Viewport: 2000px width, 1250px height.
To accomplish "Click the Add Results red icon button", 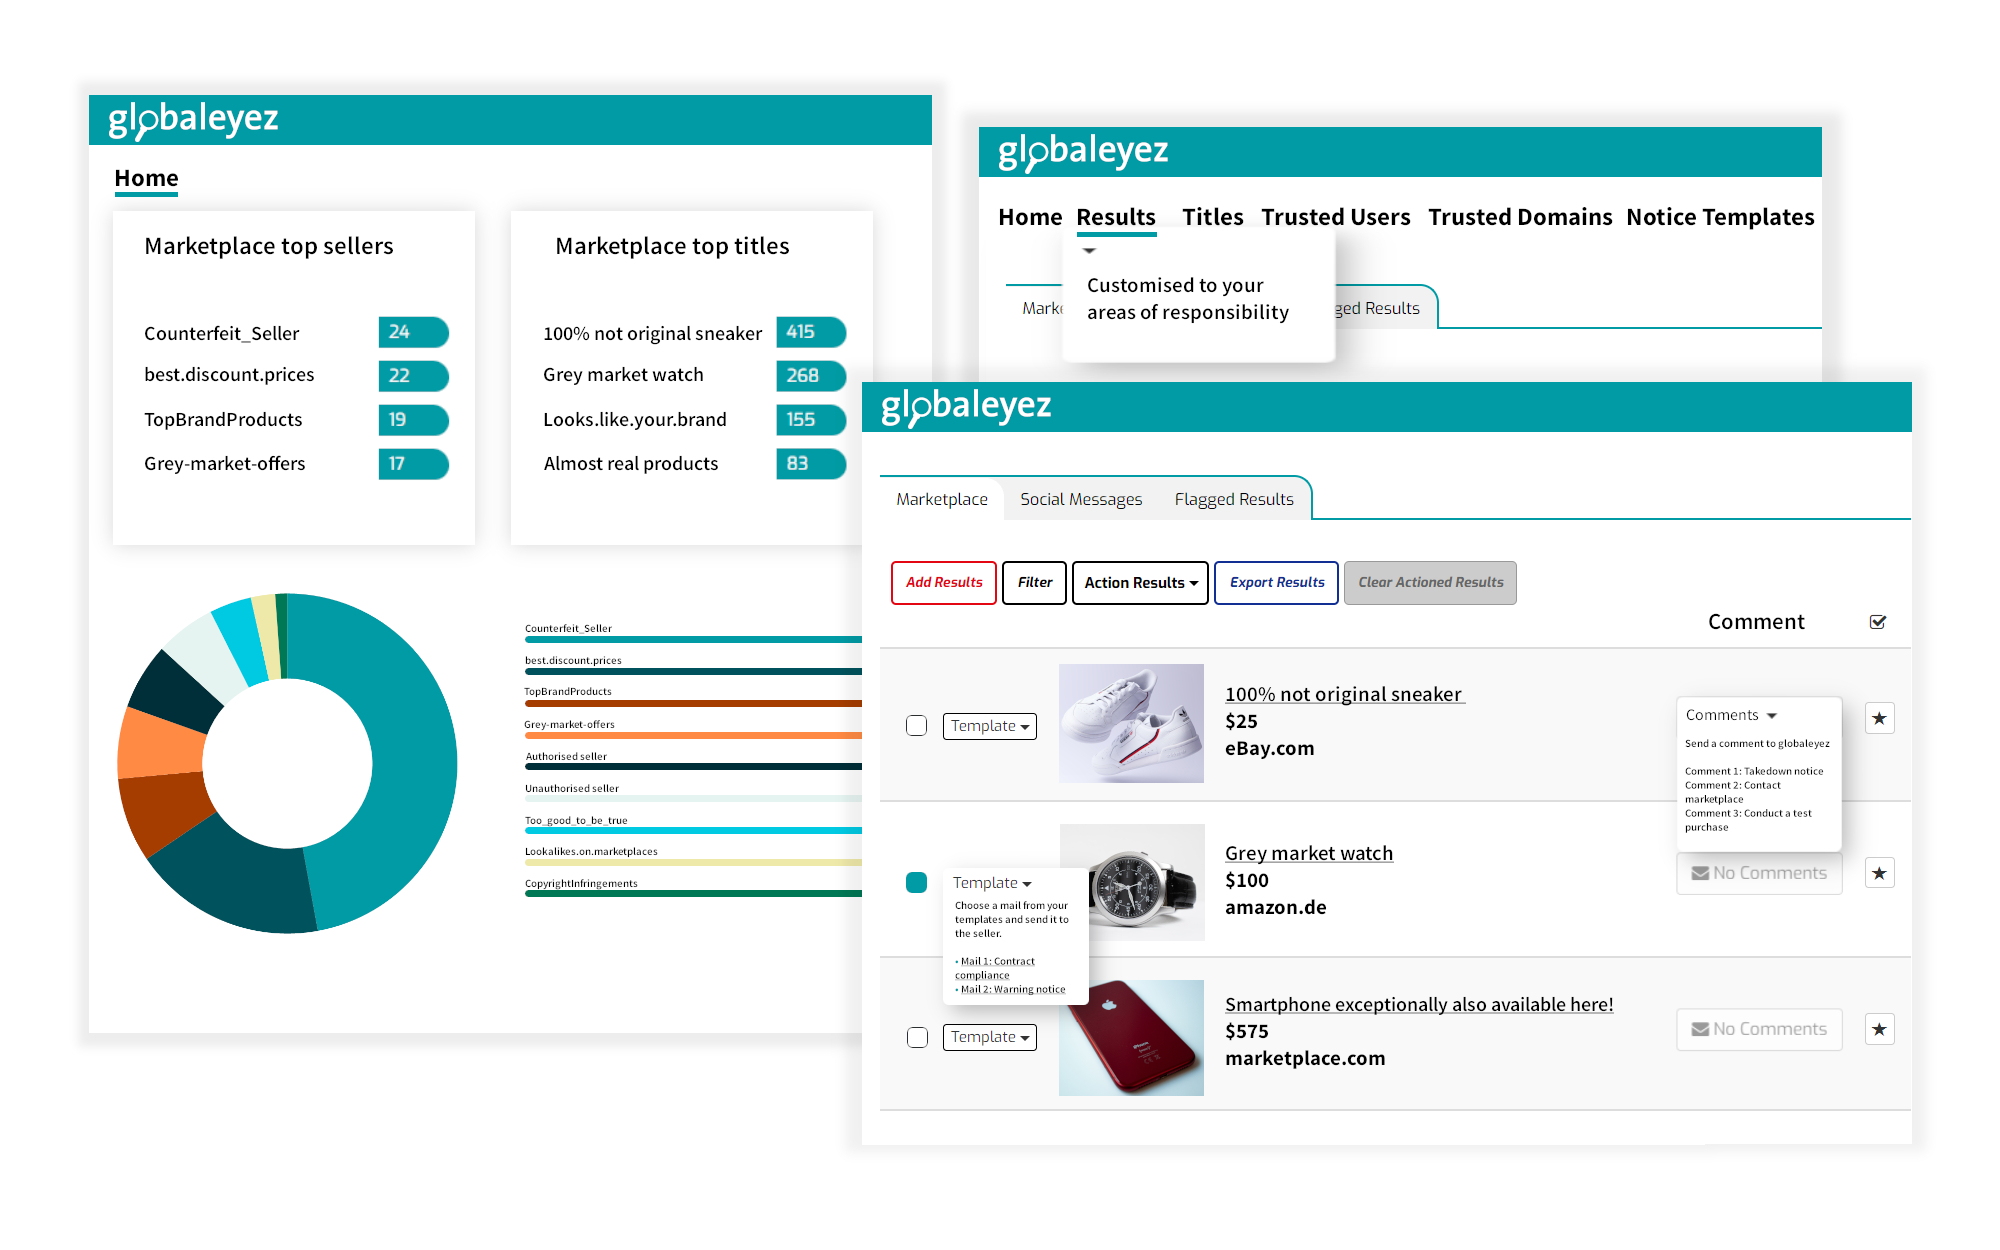I will pos(942,582).
